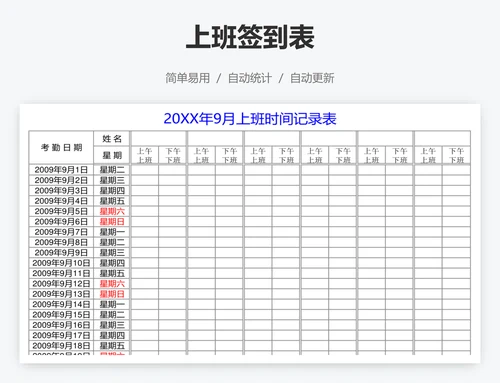Click the subtitle text 自动更新

pos(312,78)
